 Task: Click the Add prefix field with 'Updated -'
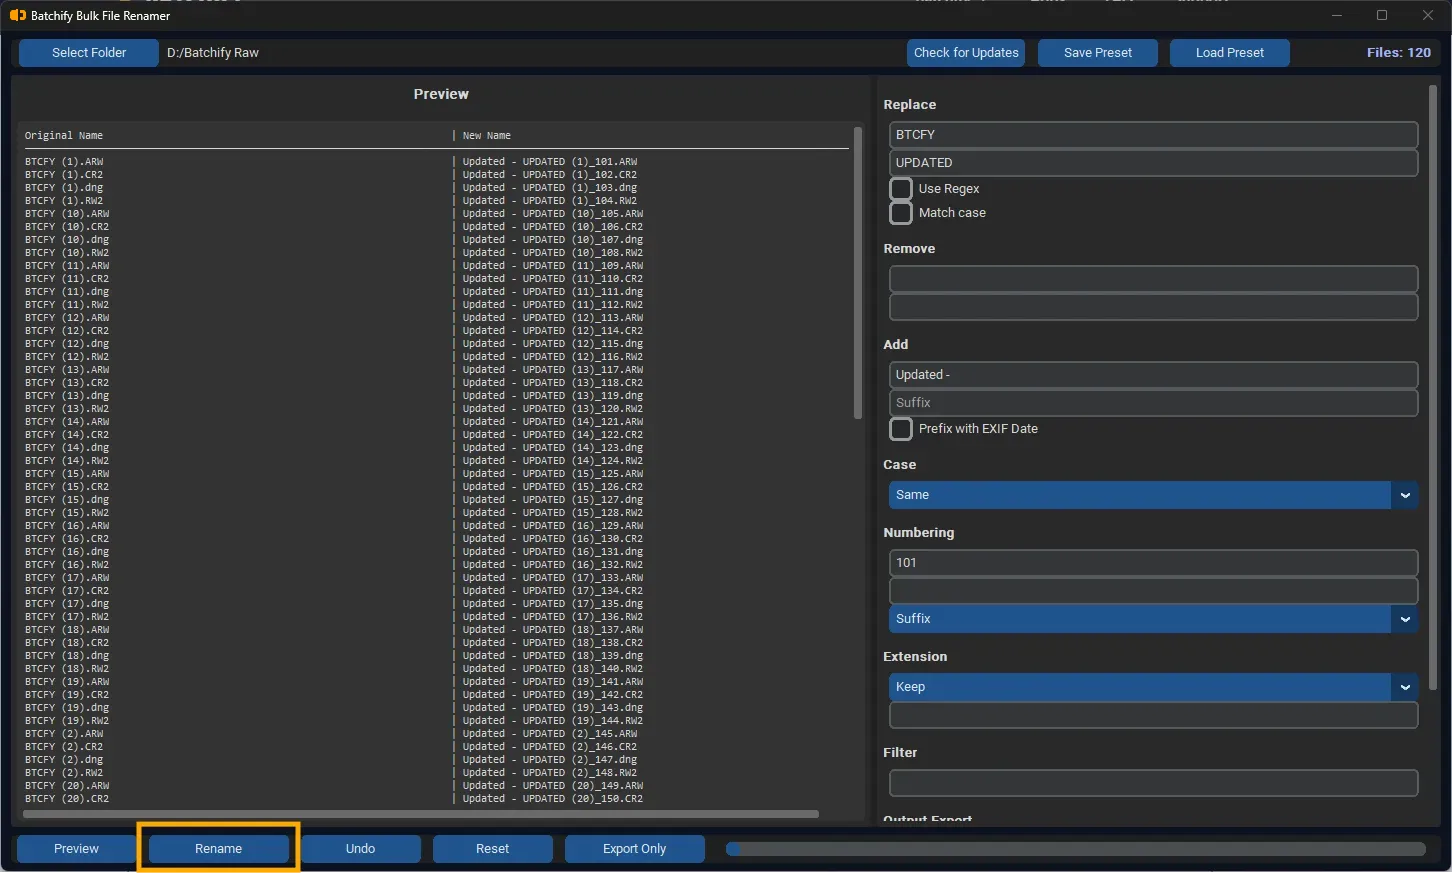coord(1153,375)
